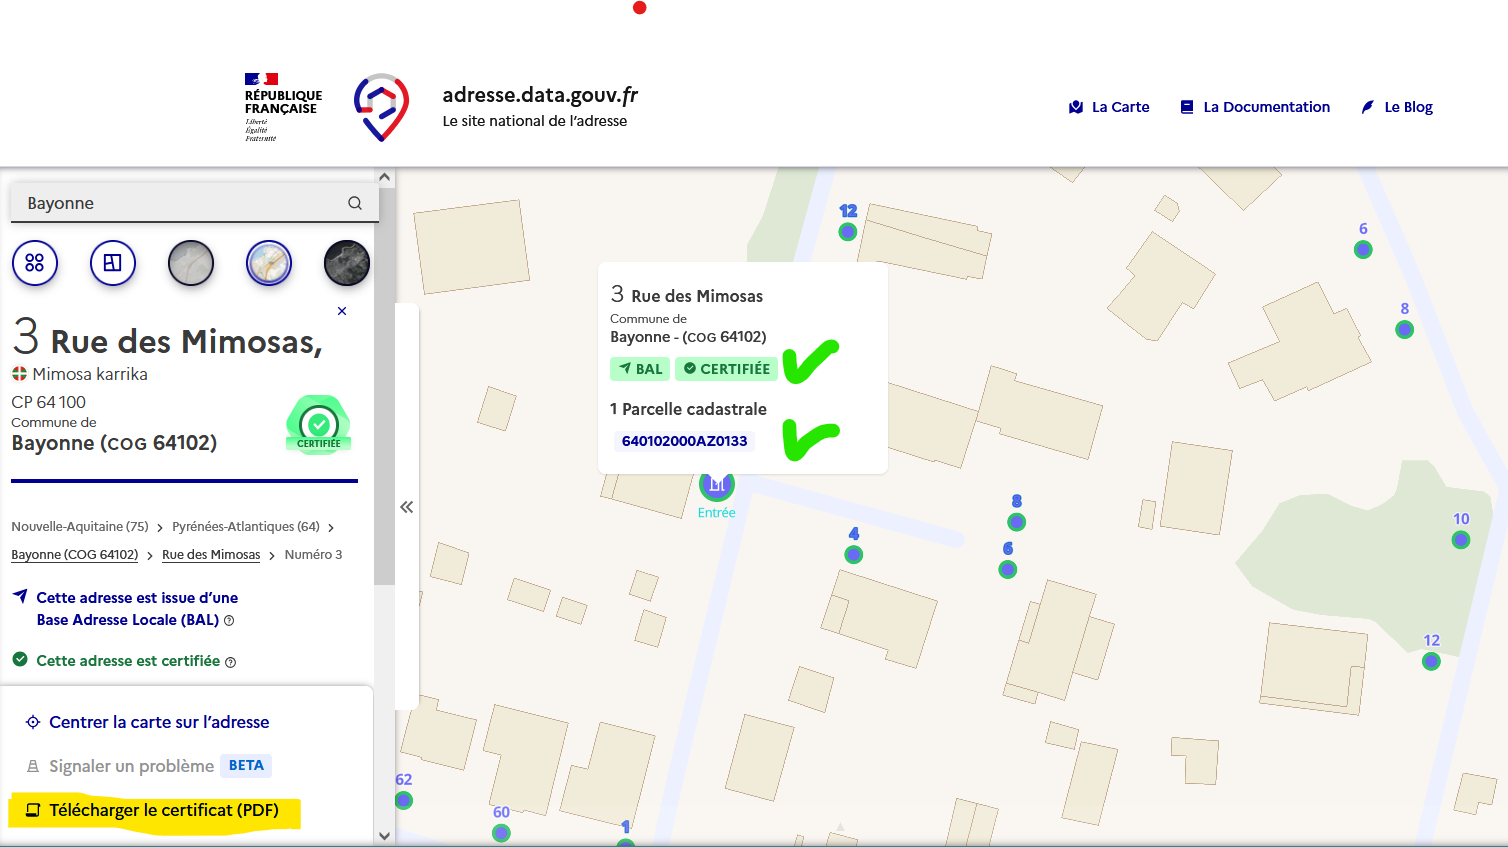Viewport: 1508px width, 847px height.
Task: Toggle the four-circles address display button
Action: tap(35, 263)
